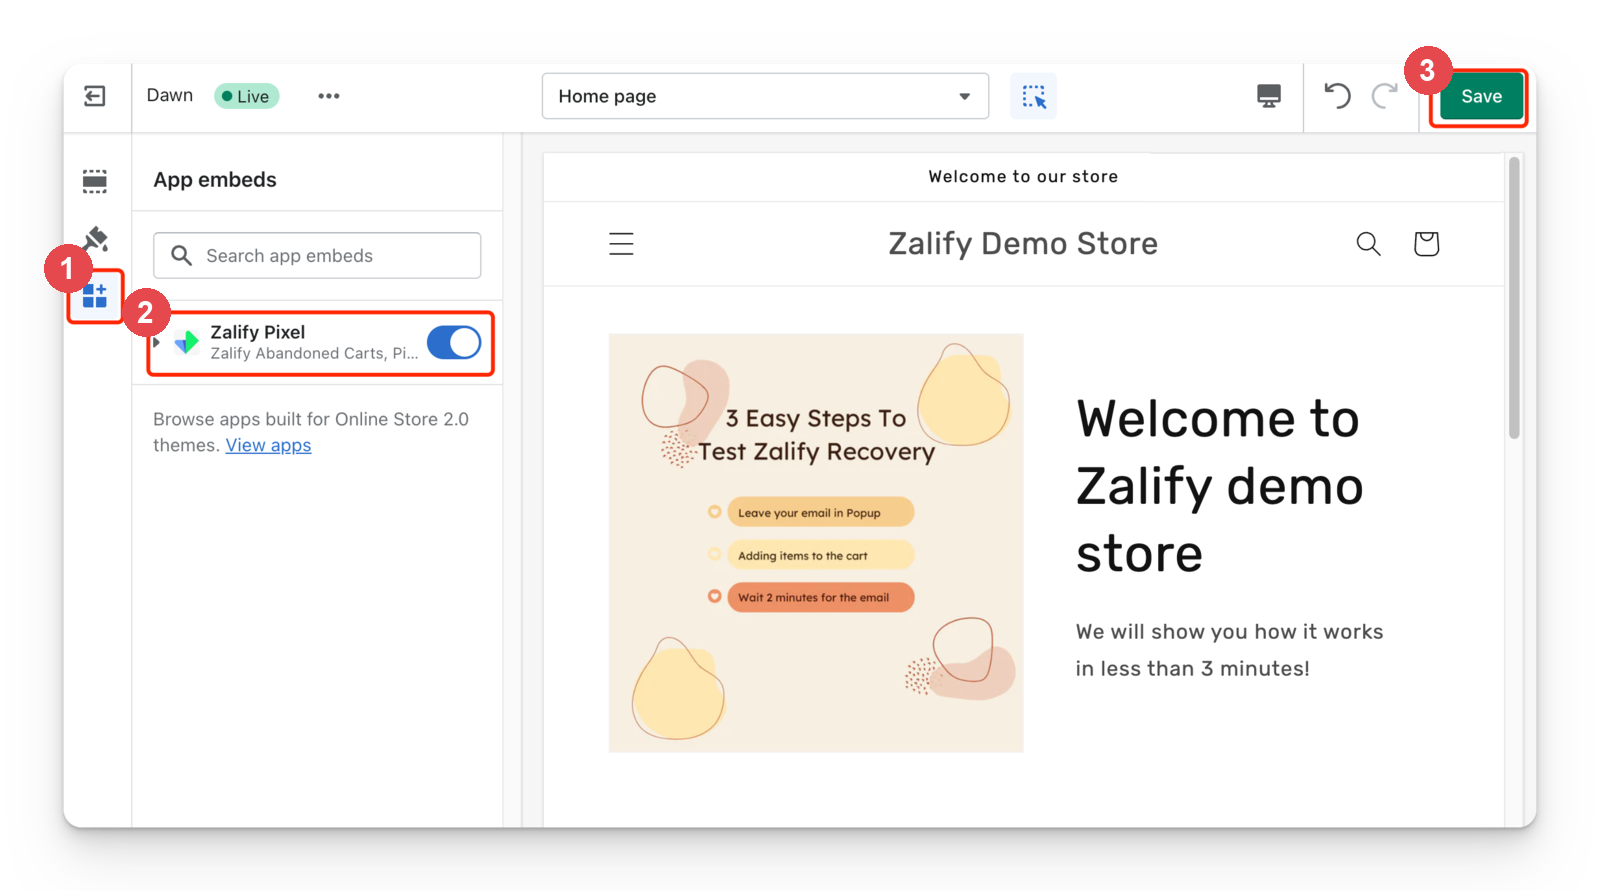Click the store search magnifier icon
The image size is (1600, 891).
point(1368,244)
